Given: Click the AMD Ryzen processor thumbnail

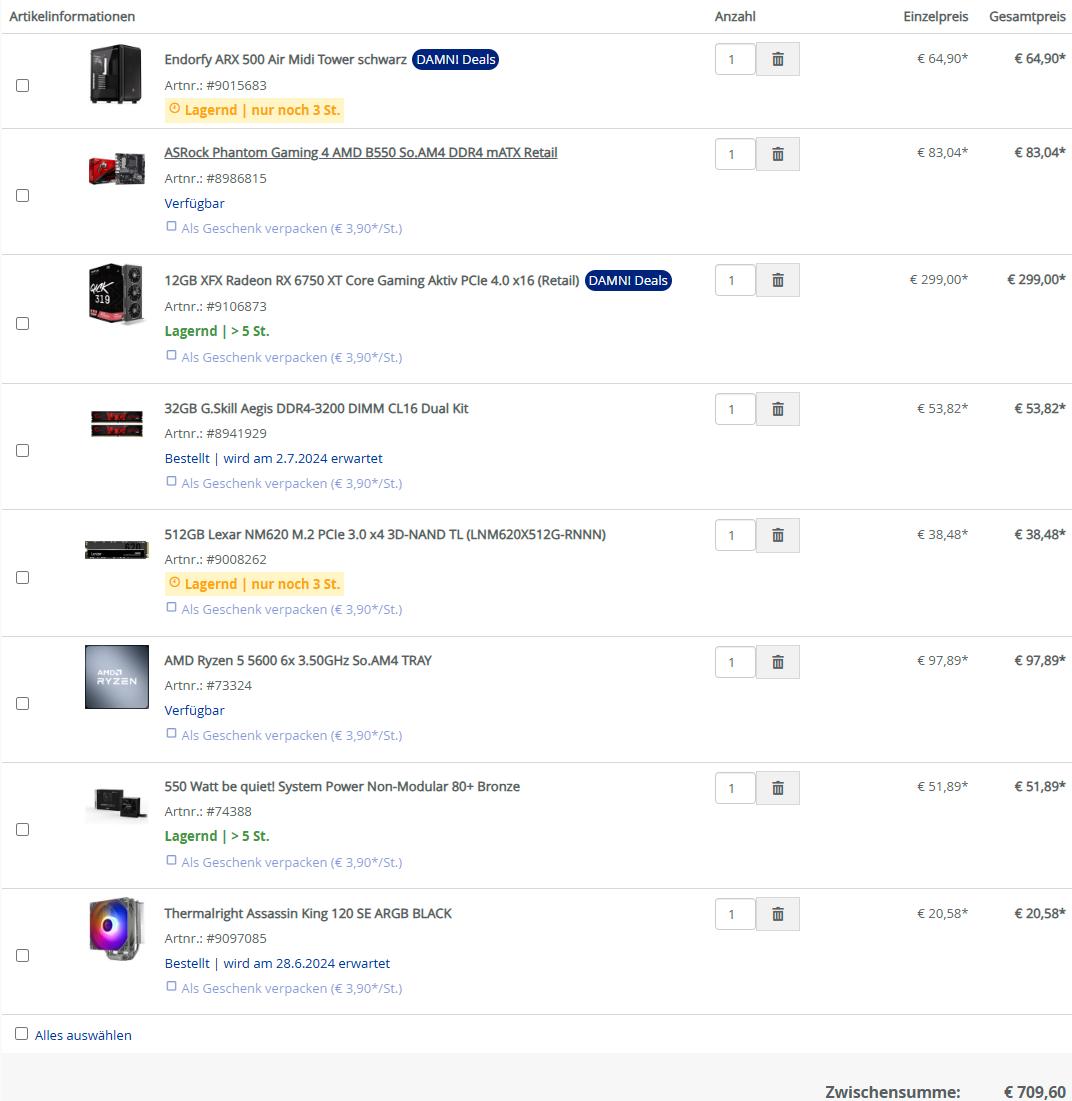Looking at the screenshot, I should [117, 677].
